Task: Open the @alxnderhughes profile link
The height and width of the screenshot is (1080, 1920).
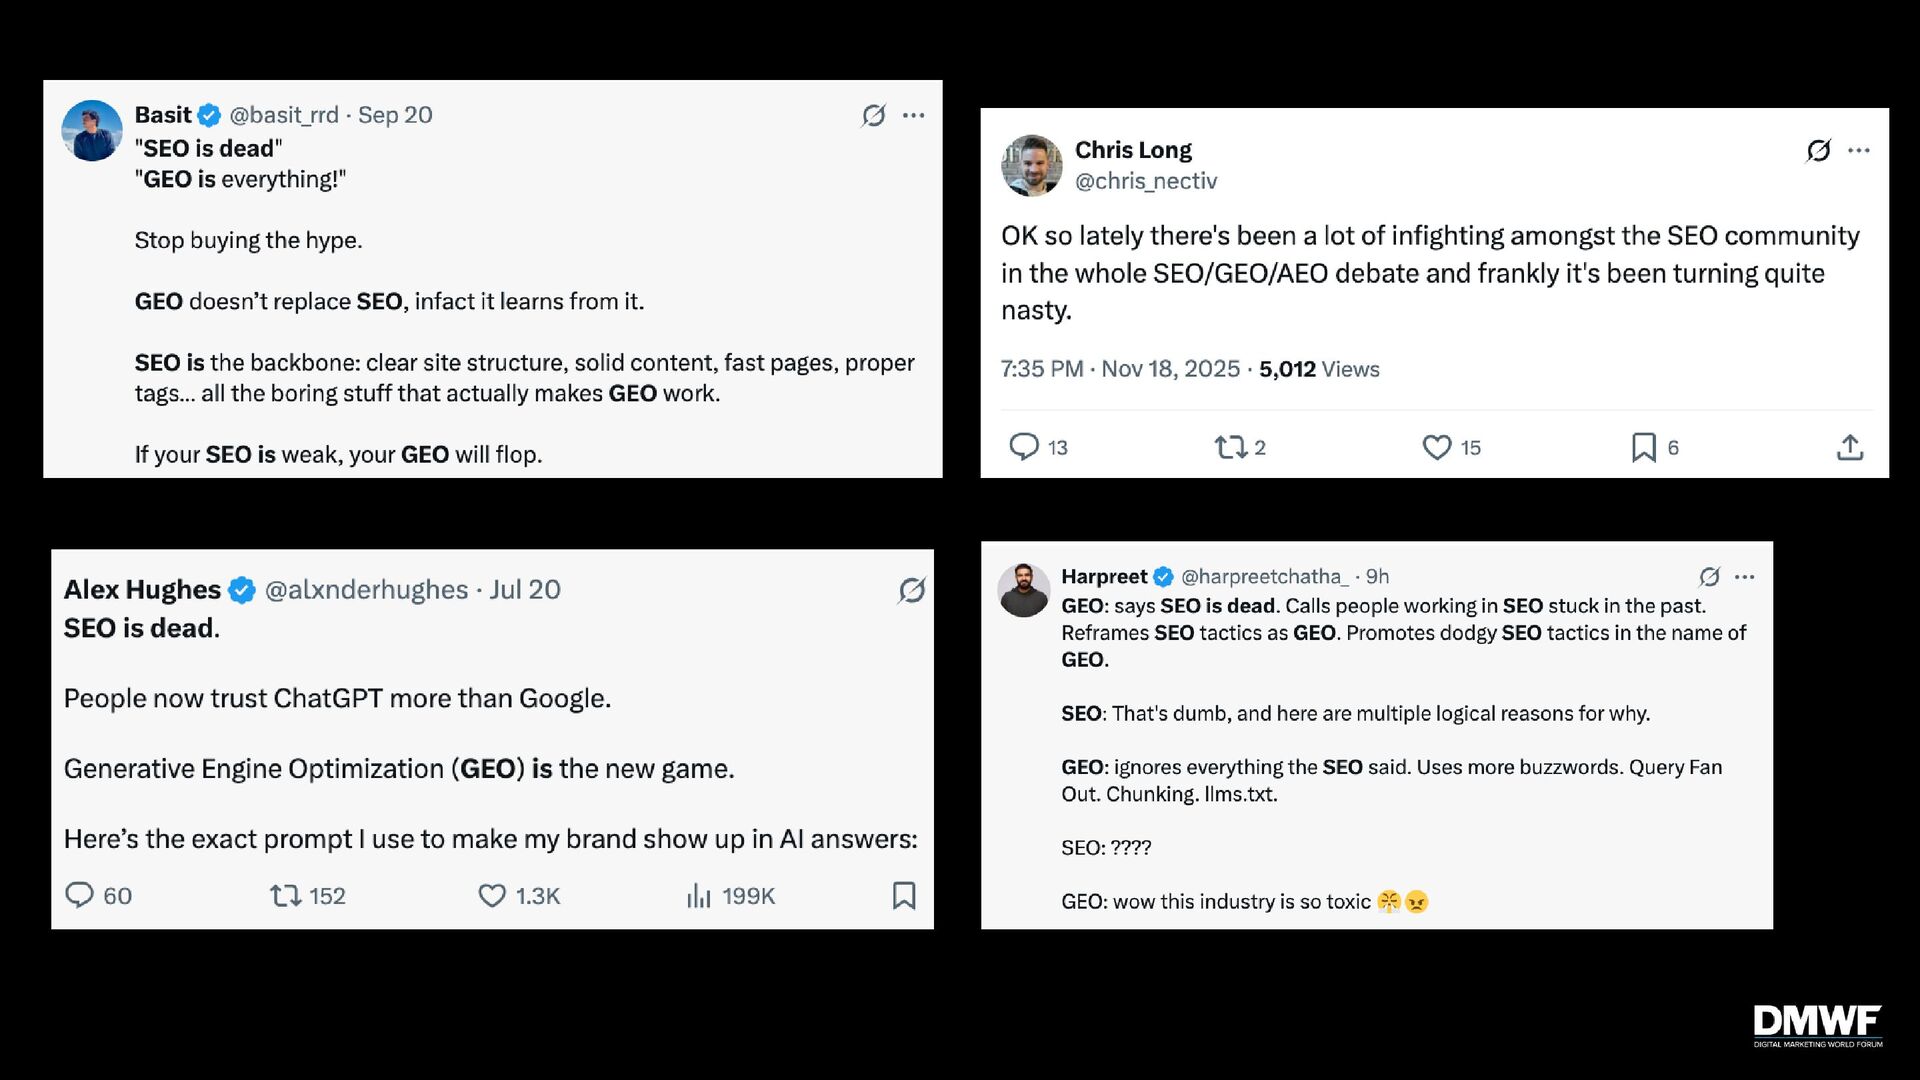Action: [366, 590]
